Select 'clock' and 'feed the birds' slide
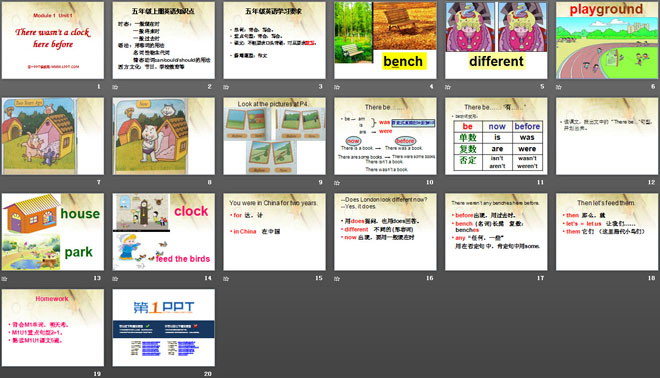The width and height of the screenshot is (660, 378). click(163, 232)
